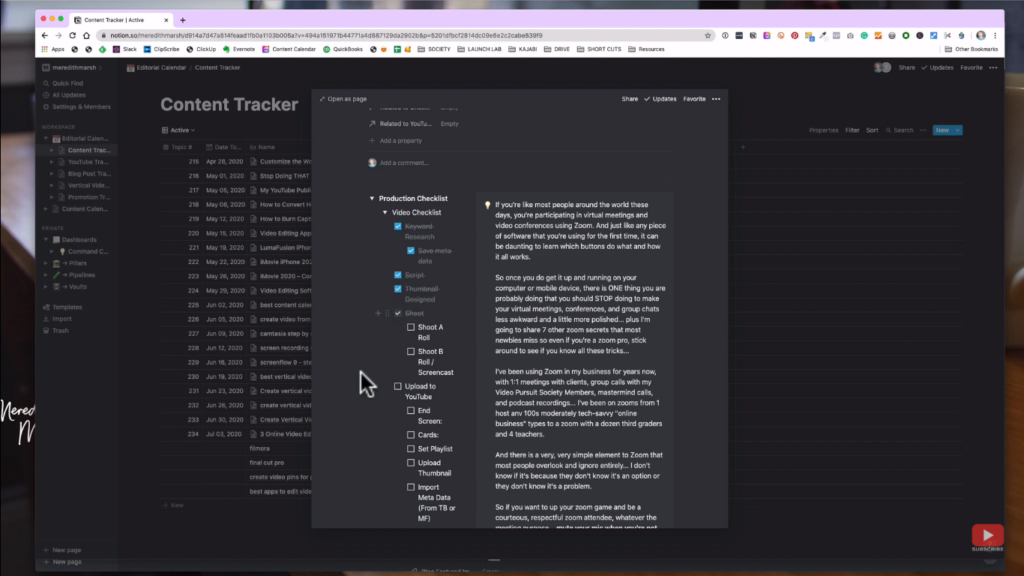This screenshot has width=1024, height=576.
Task: Click the Command Center lightbulb icon
Action: 63,251
